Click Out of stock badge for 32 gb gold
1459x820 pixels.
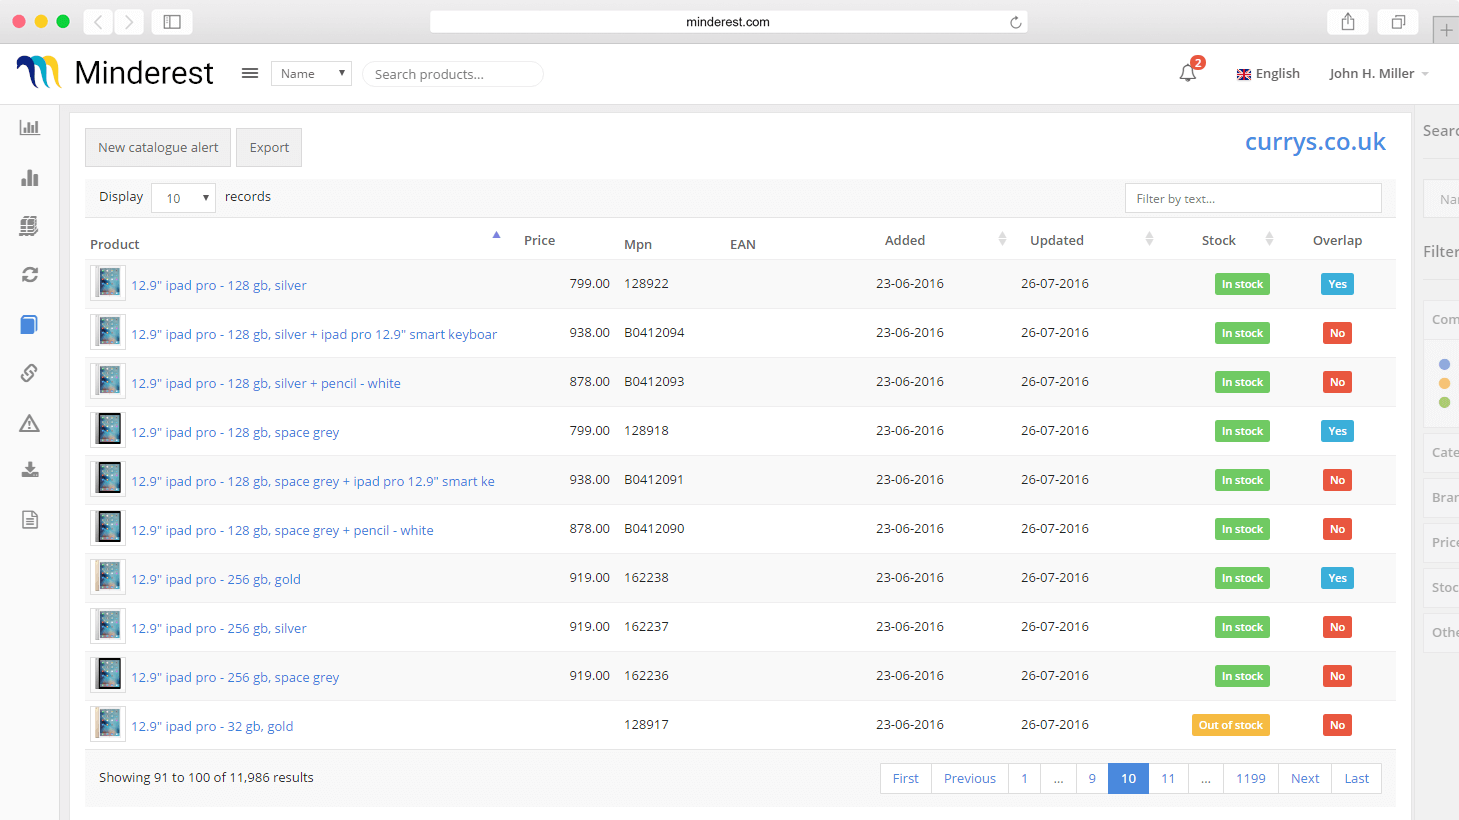point(1231,725)
